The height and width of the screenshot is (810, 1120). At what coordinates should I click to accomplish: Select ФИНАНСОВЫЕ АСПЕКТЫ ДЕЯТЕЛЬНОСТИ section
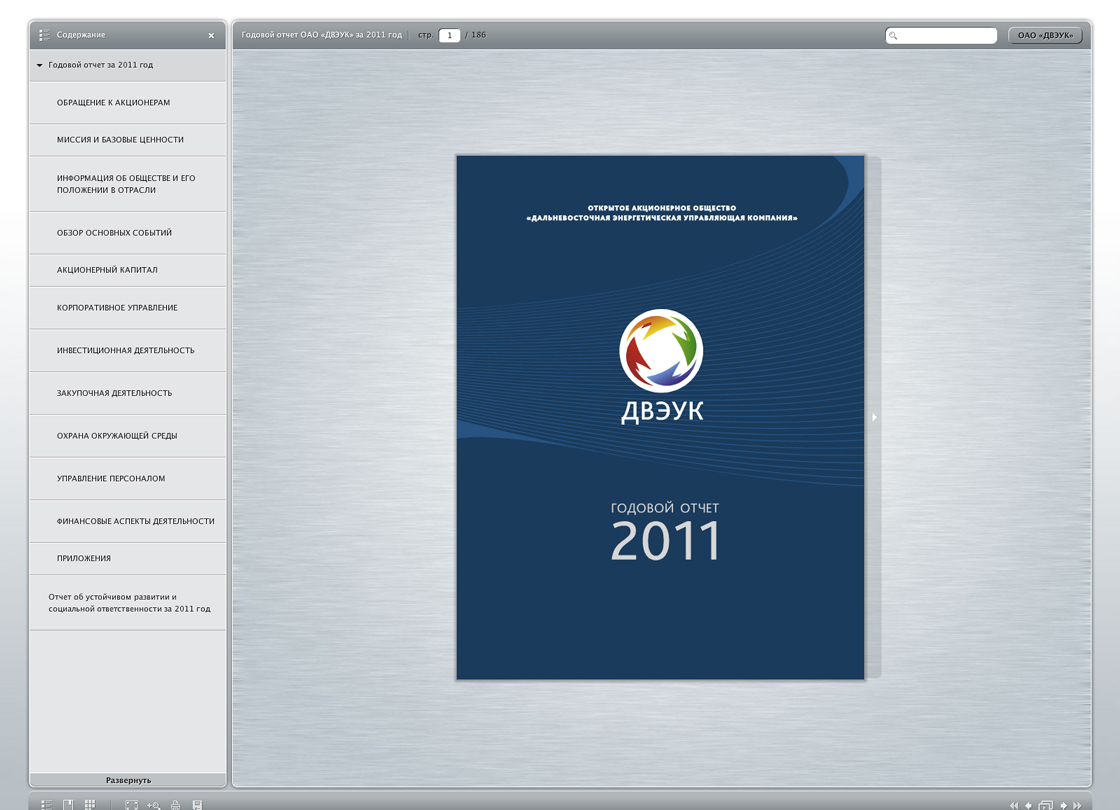coord(128,521)
